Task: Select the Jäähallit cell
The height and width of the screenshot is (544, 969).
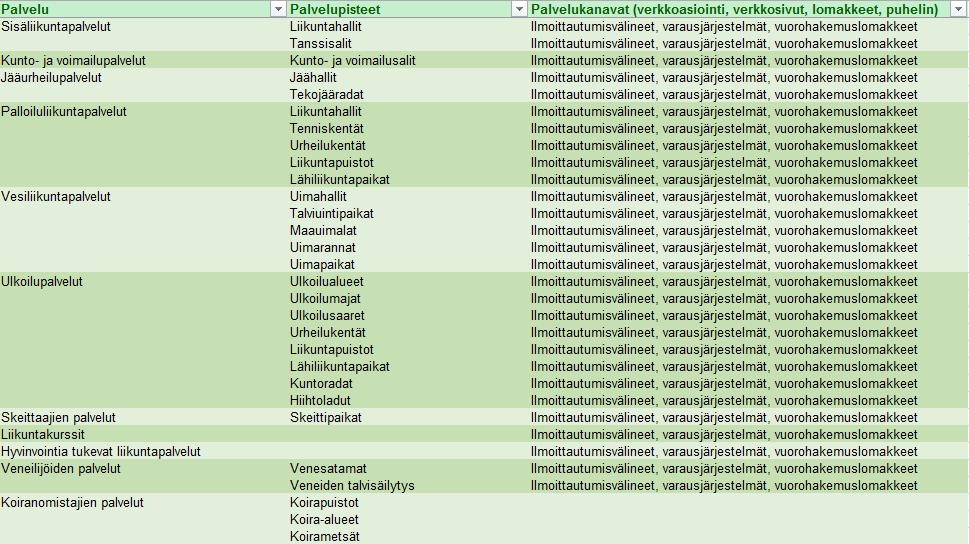Action: (408, 77)
